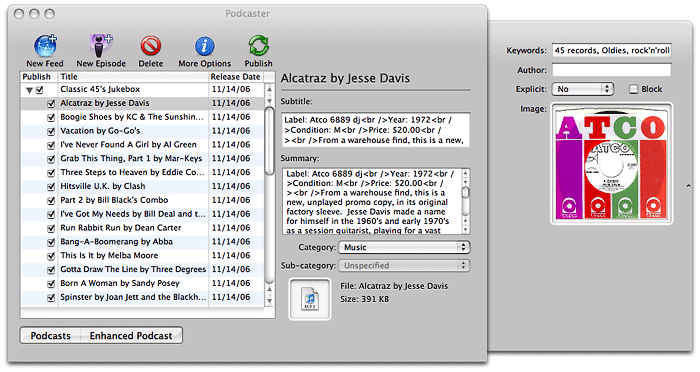Toggle publish for Part 2 by Bill Black's Combo
This screenshot has width=700, height=372.
tap(51, 201)
